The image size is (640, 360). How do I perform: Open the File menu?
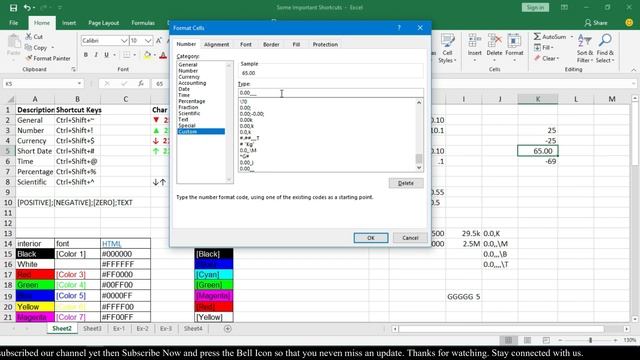(x=13, y=23)
